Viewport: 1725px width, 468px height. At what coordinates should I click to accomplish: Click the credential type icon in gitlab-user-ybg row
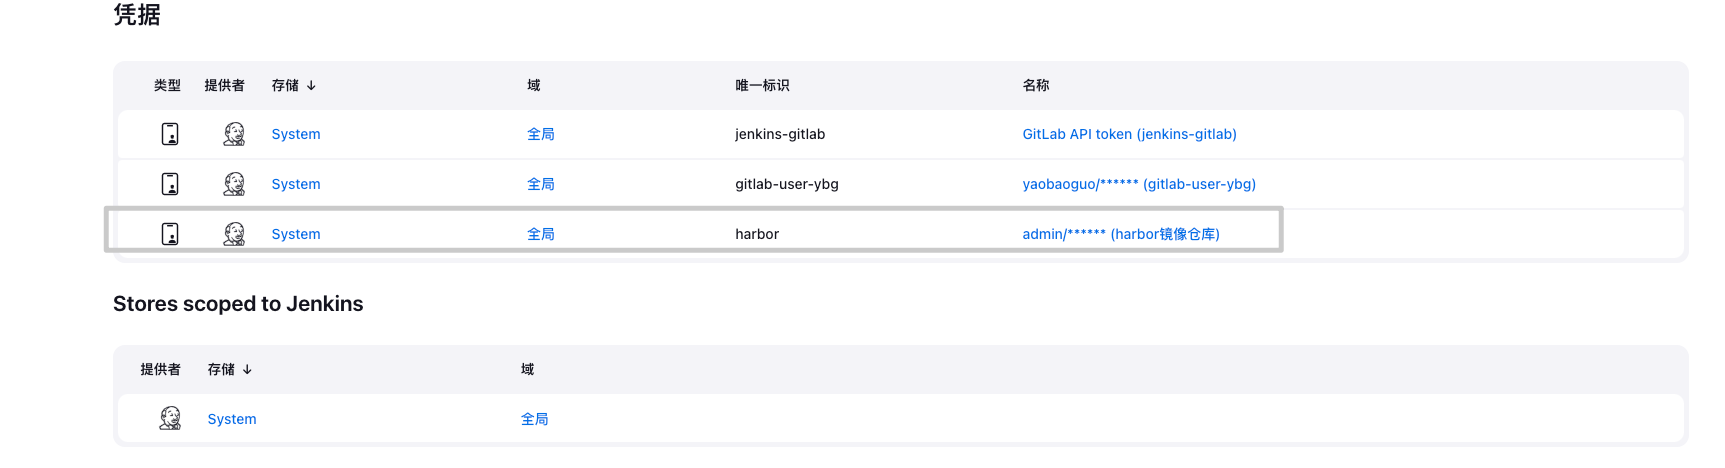tap(170, 184)
